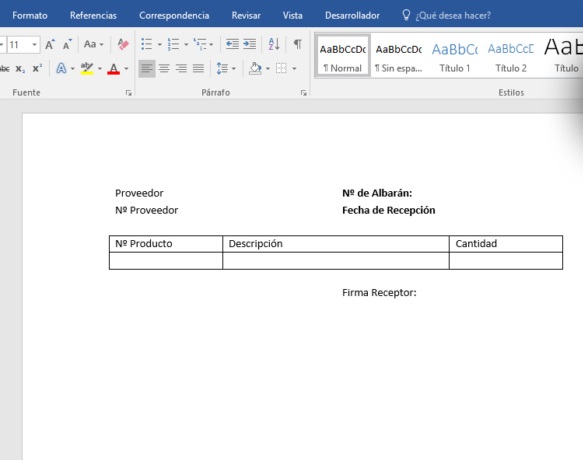Toggle center text alignment
The image size is (583, 460).
pyautogui.click(x=164, y=68)
